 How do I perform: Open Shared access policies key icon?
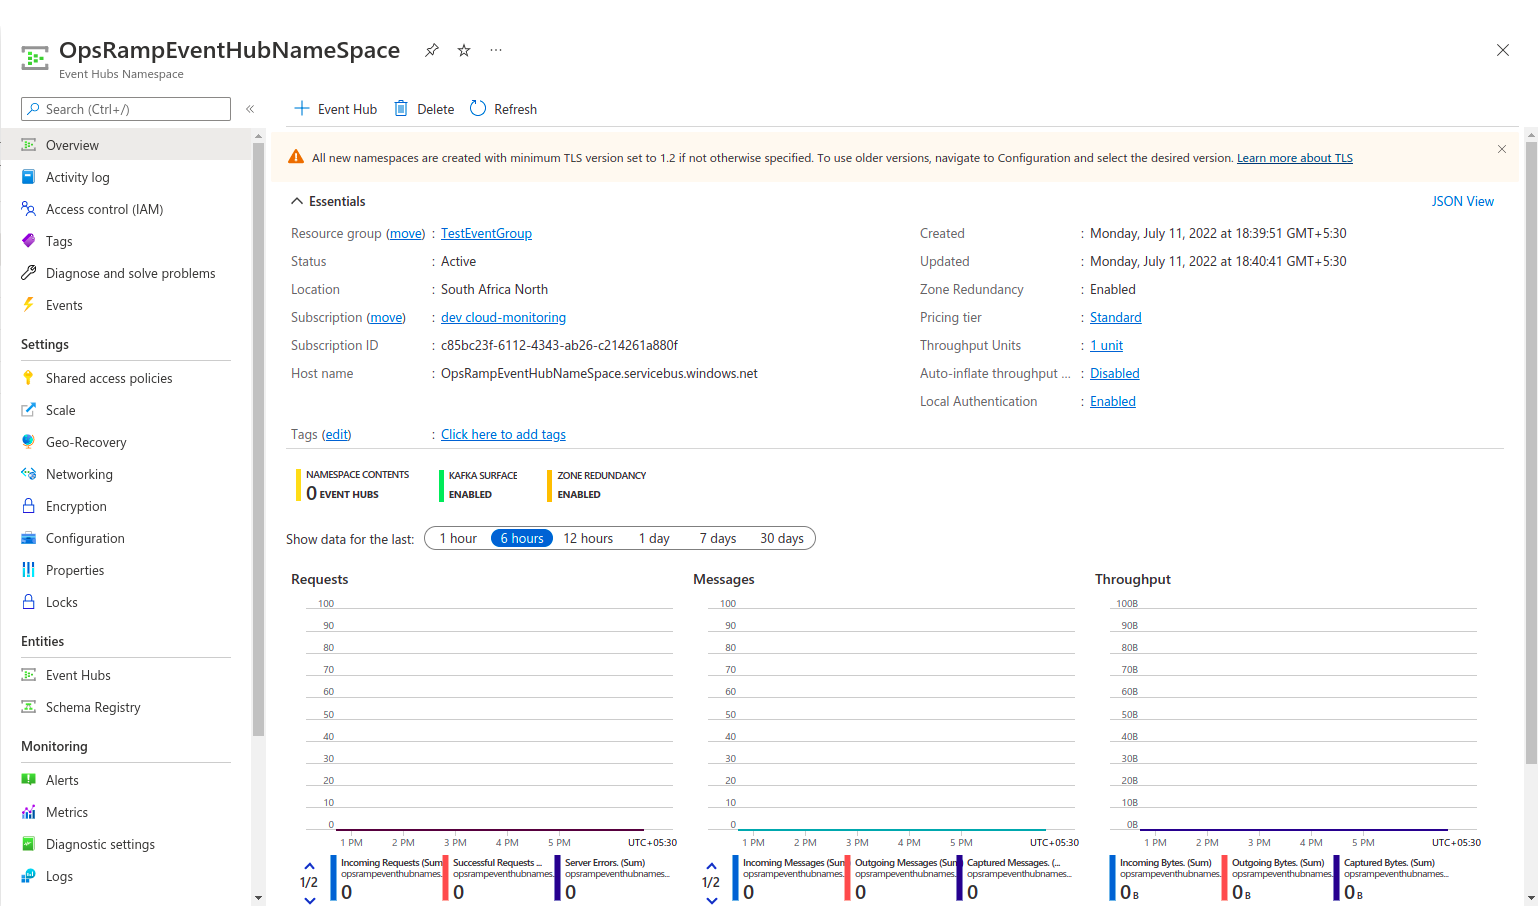pyautogui.click(x=29, y=378)
